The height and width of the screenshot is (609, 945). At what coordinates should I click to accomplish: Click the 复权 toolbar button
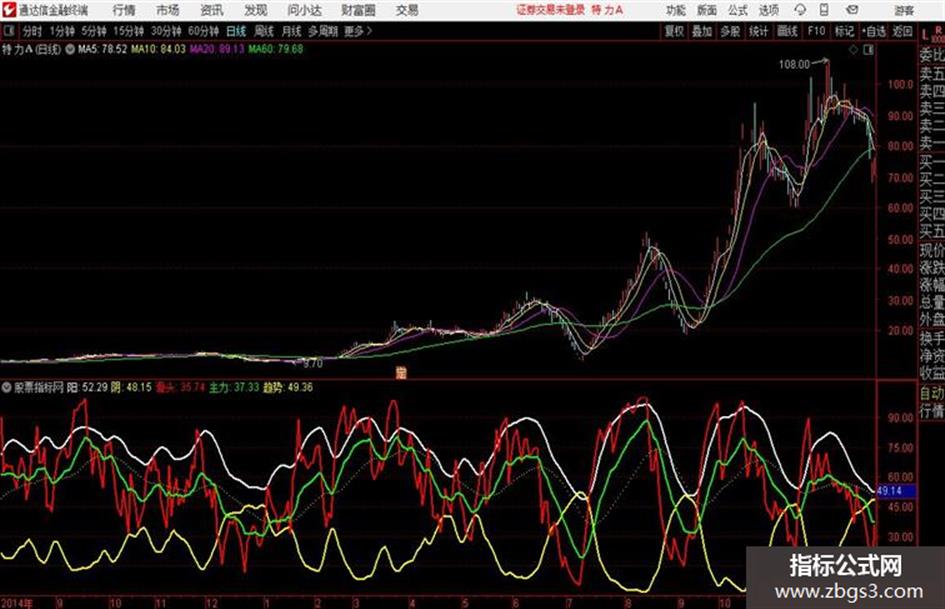tap(674, 31)
